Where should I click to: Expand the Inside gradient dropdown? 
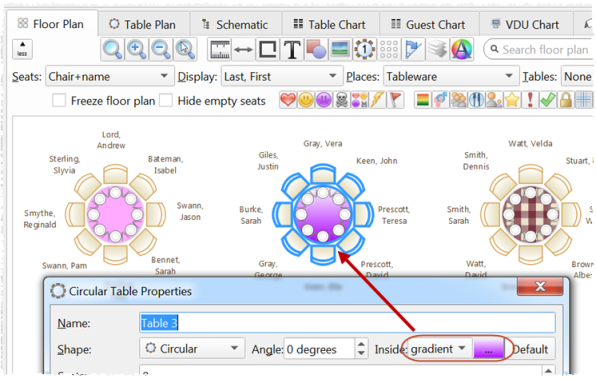tap(439, 349)
